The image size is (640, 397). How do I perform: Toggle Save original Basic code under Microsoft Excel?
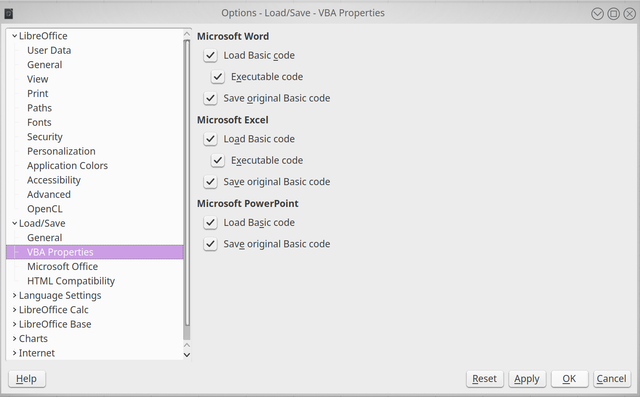pos(210,182)
